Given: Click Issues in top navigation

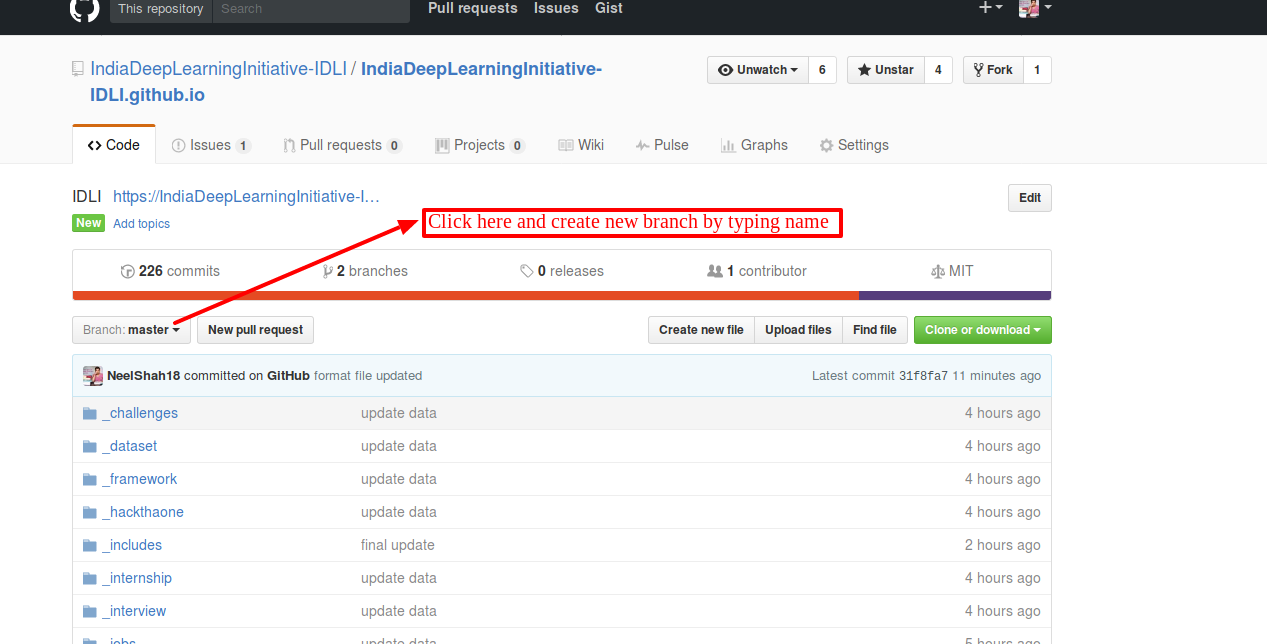Looking at the screenshot, I should coord(556,8).
